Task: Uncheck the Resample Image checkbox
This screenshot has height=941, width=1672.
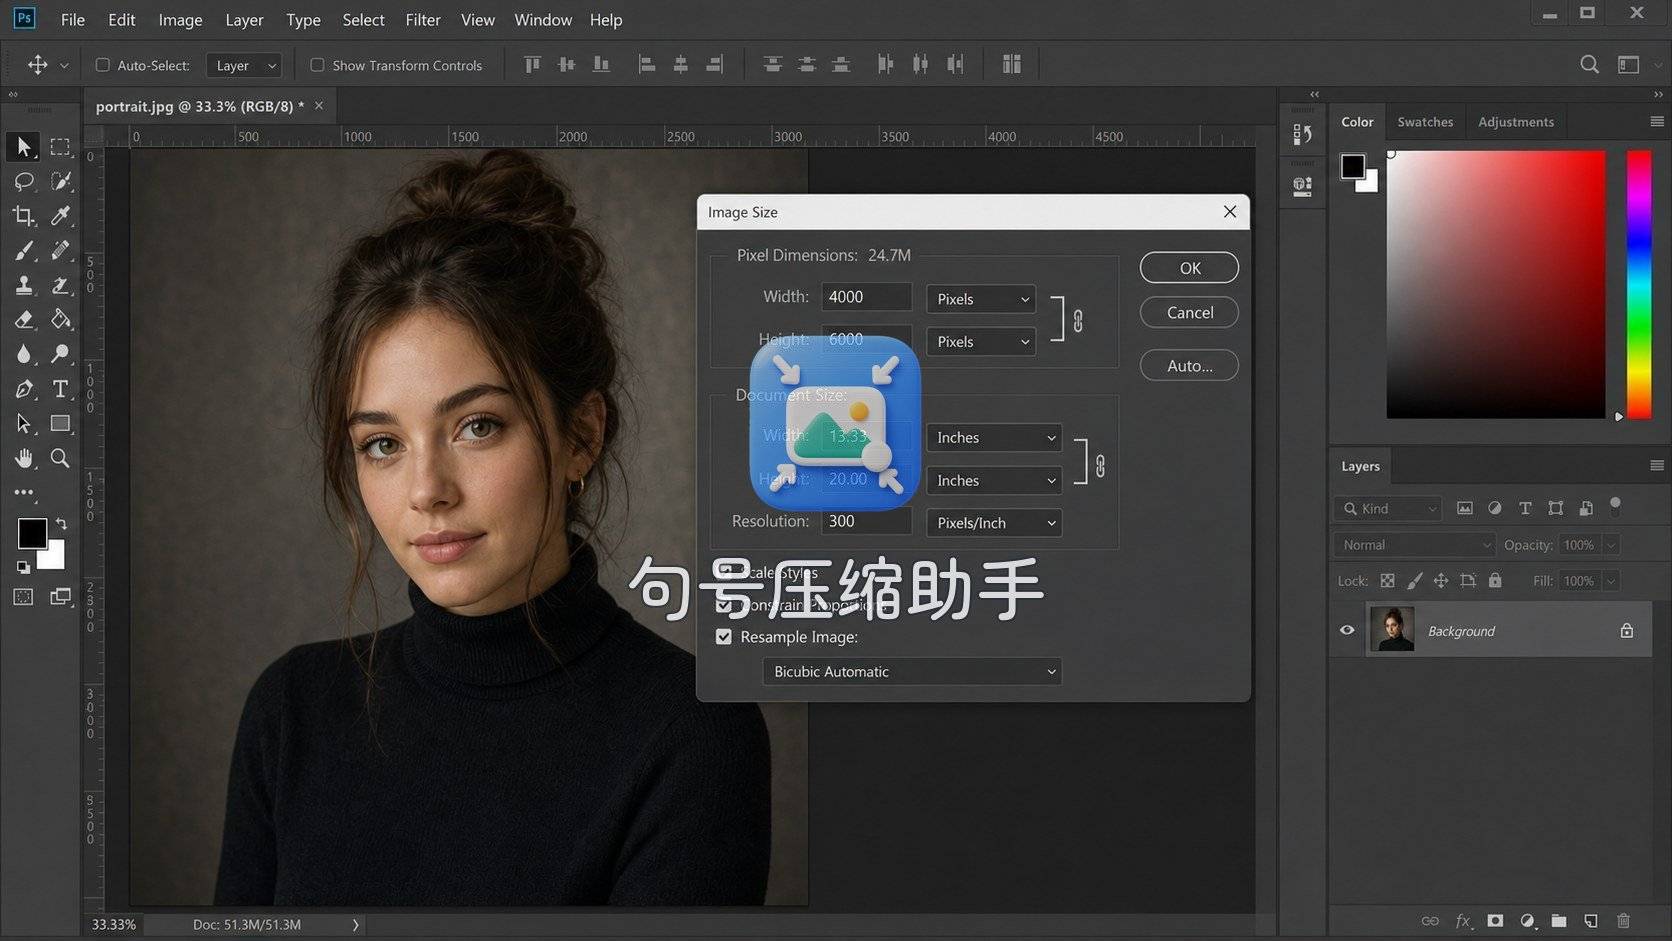Action: coord(724,637)
